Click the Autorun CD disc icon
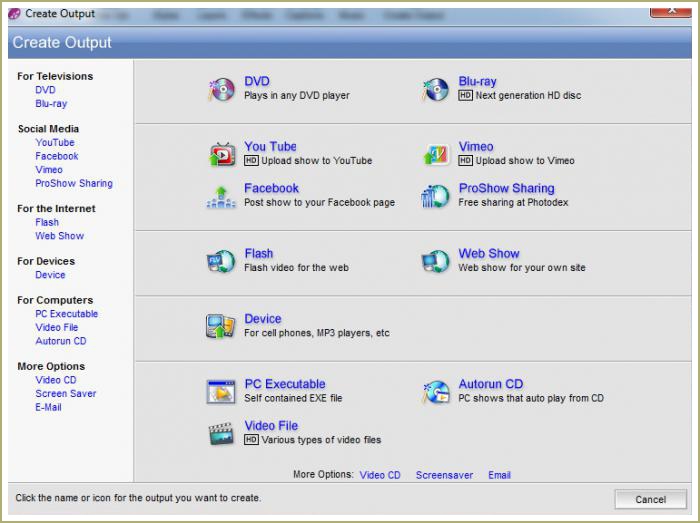The height and width of the screenshot is (523, 700). click(x=436, y=391)
